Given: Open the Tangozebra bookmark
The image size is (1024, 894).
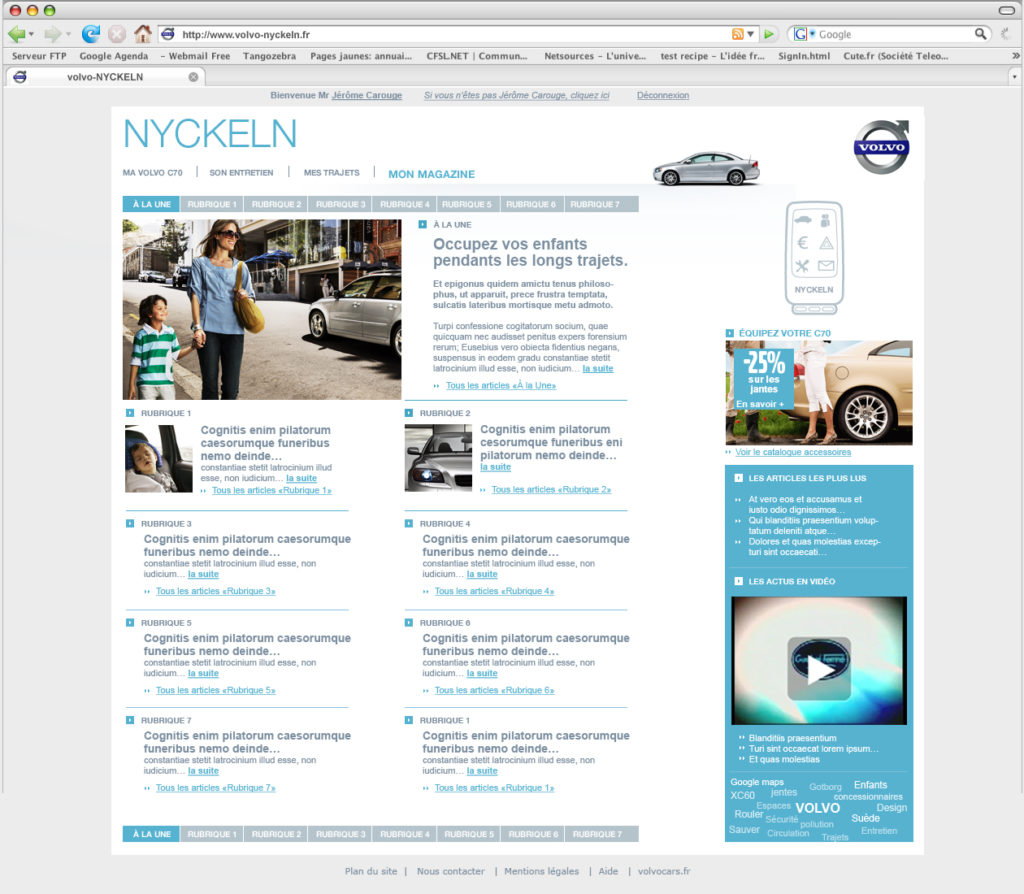Looking at the screenshot, I should click(269, 56).
